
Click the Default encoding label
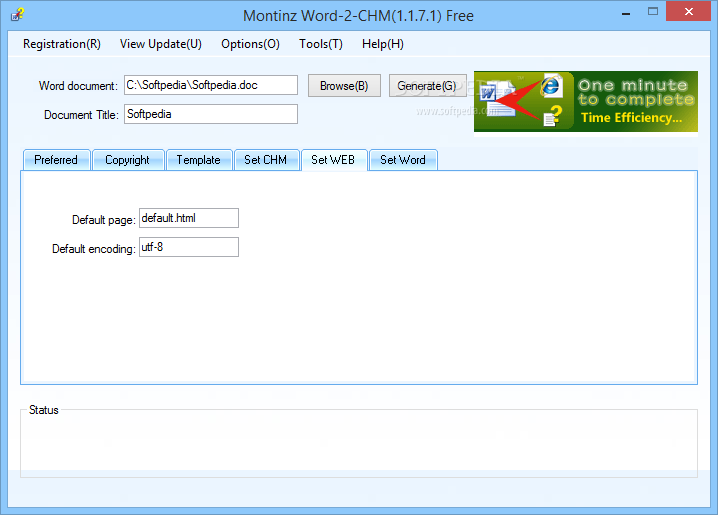(x=94, y=249)
